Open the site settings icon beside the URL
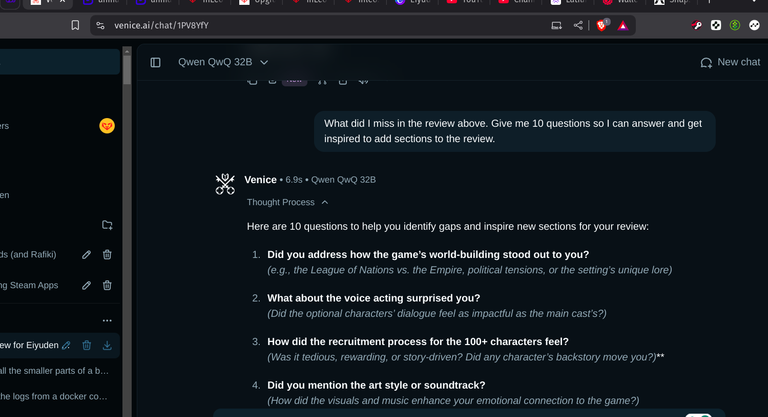 (x=100, y=25)
